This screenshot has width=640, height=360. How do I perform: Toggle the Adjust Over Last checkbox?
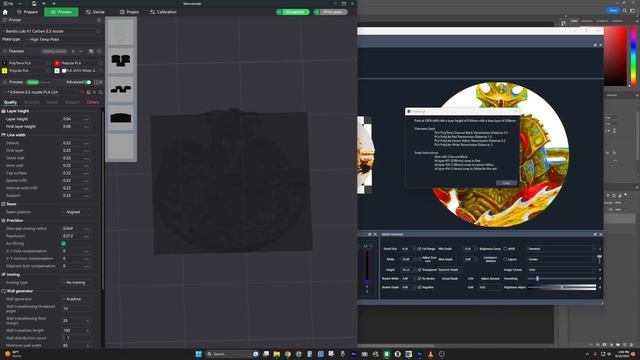point(419,259)
